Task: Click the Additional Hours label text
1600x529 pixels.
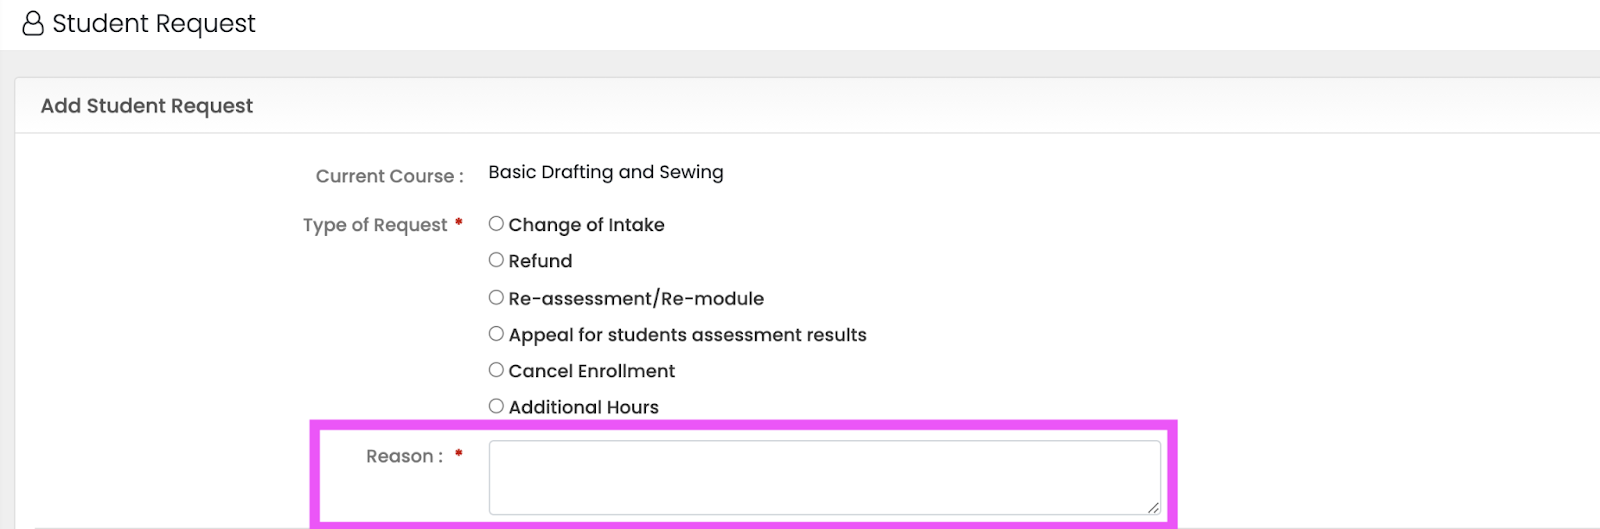Action: point(583,407)
